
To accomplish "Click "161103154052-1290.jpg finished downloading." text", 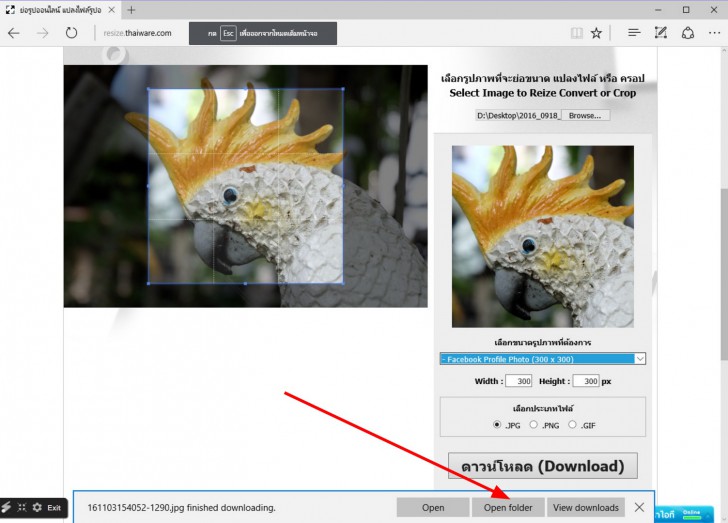I will tap(182, 508).
